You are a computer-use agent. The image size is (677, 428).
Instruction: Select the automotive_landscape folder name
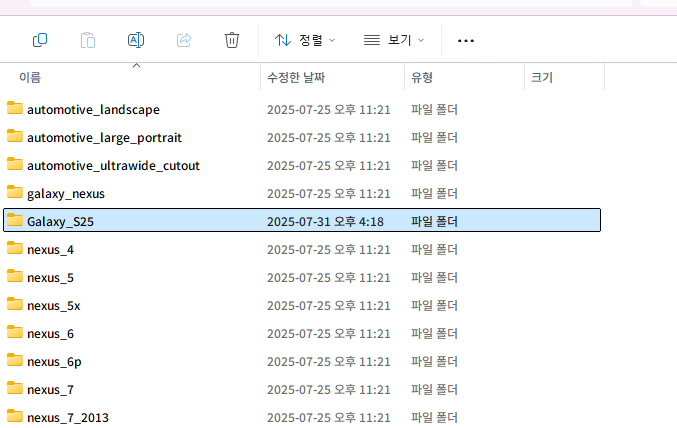pos(93,110)
